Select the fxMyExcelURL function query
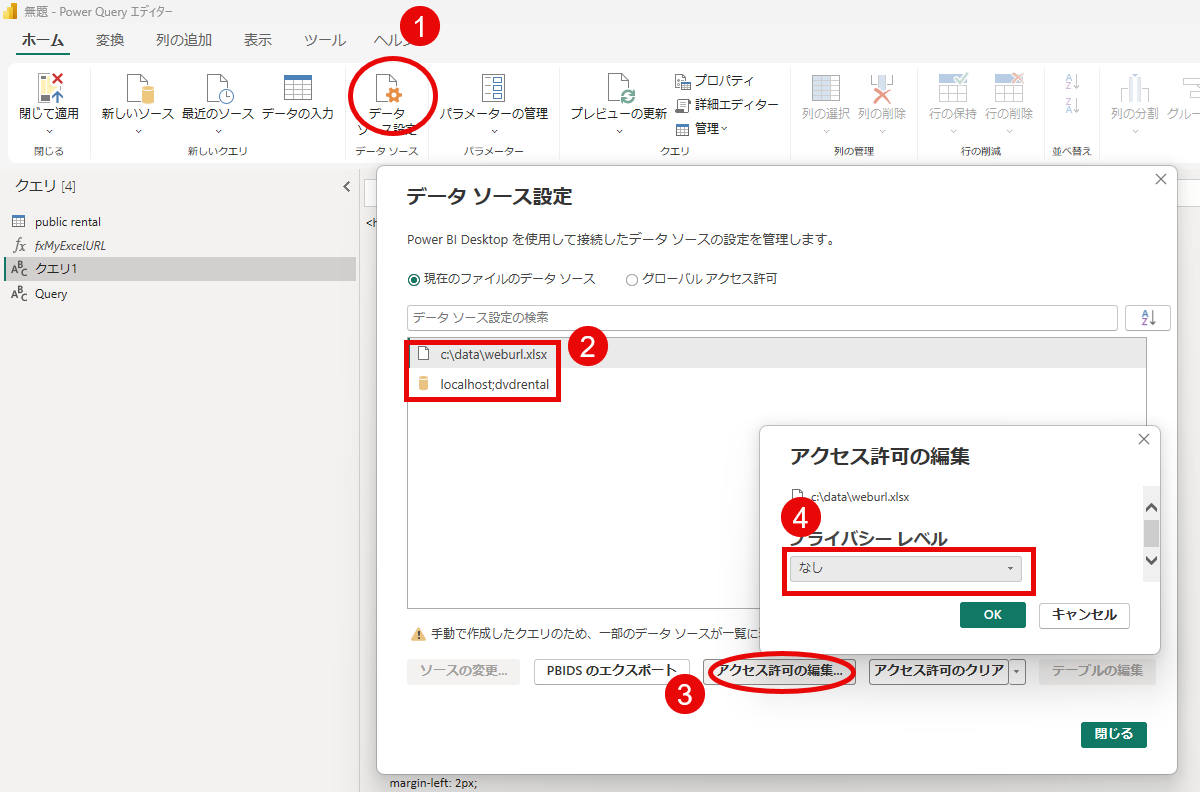Image resolution: width=1200 pixels, height=792 pixels. [x=179, y=246]
